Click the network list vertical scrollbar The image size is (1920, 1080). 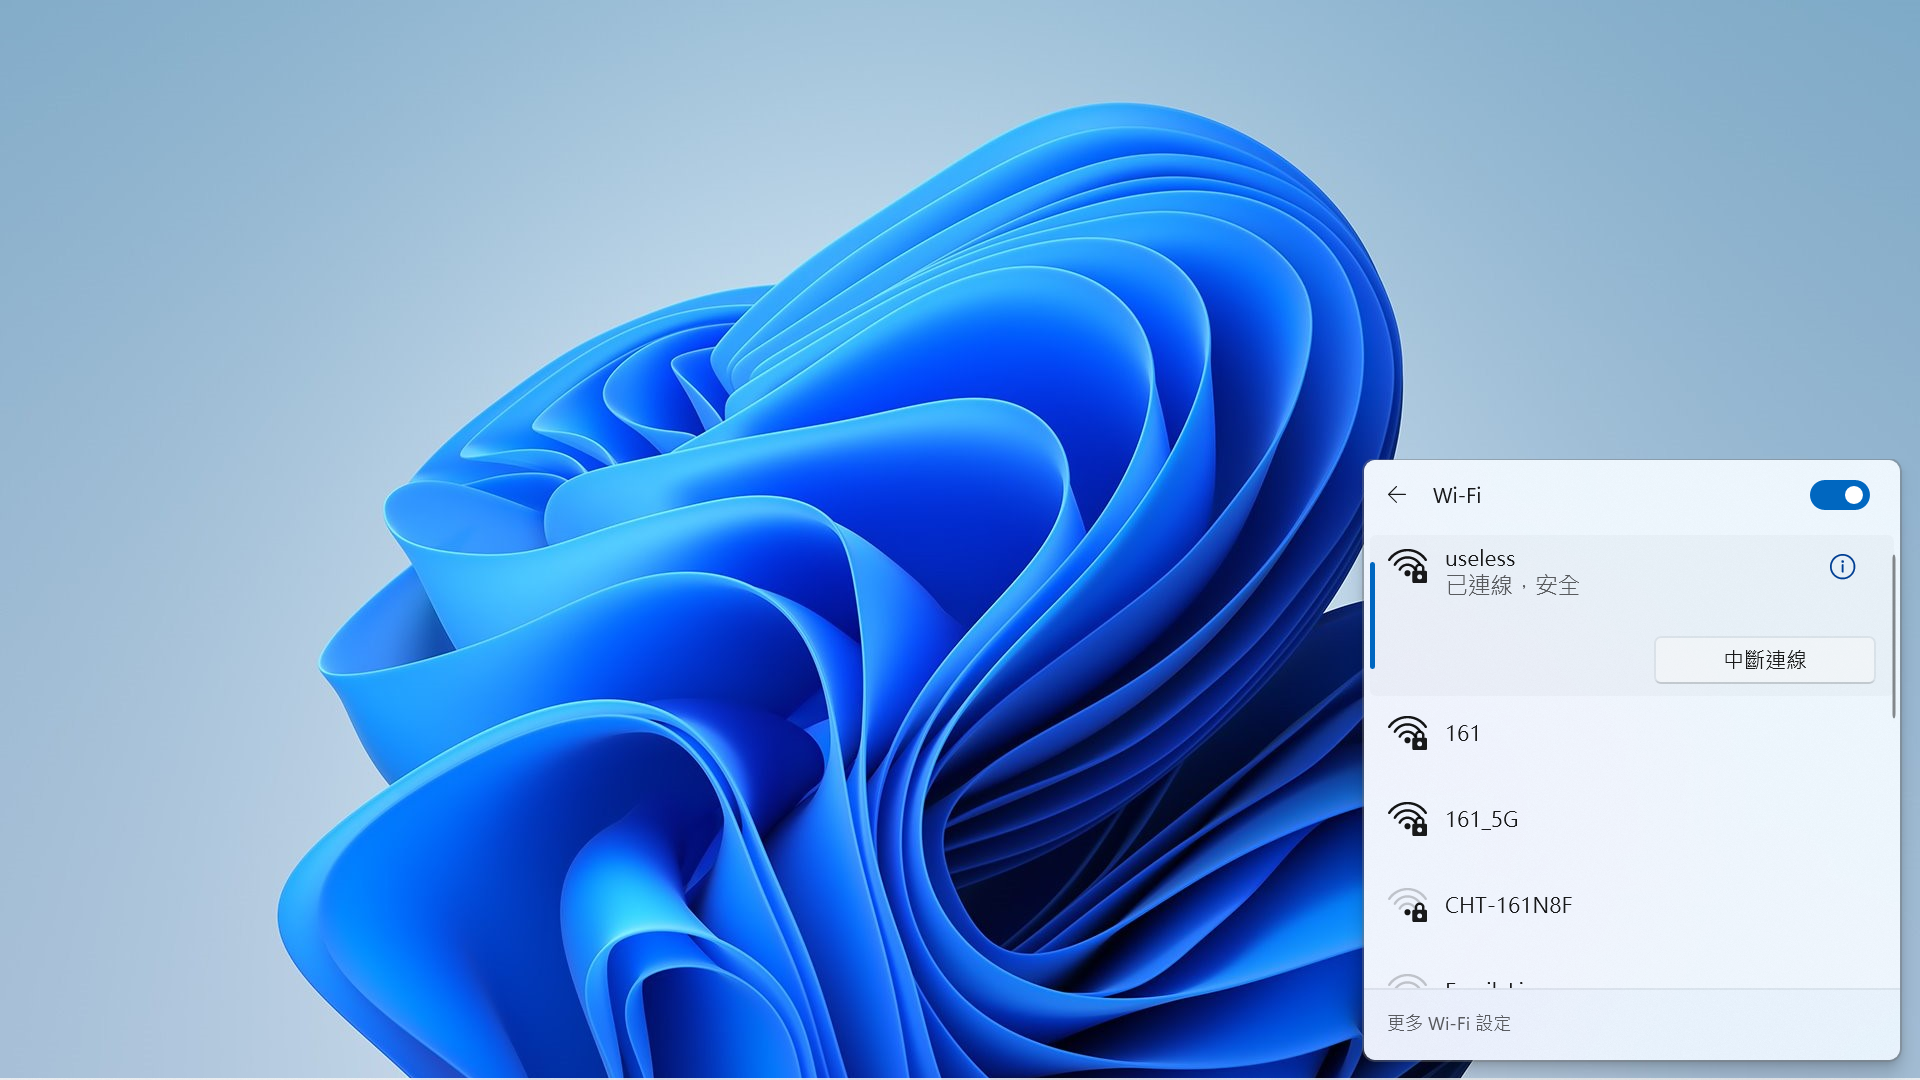[x=1893, y=636]
